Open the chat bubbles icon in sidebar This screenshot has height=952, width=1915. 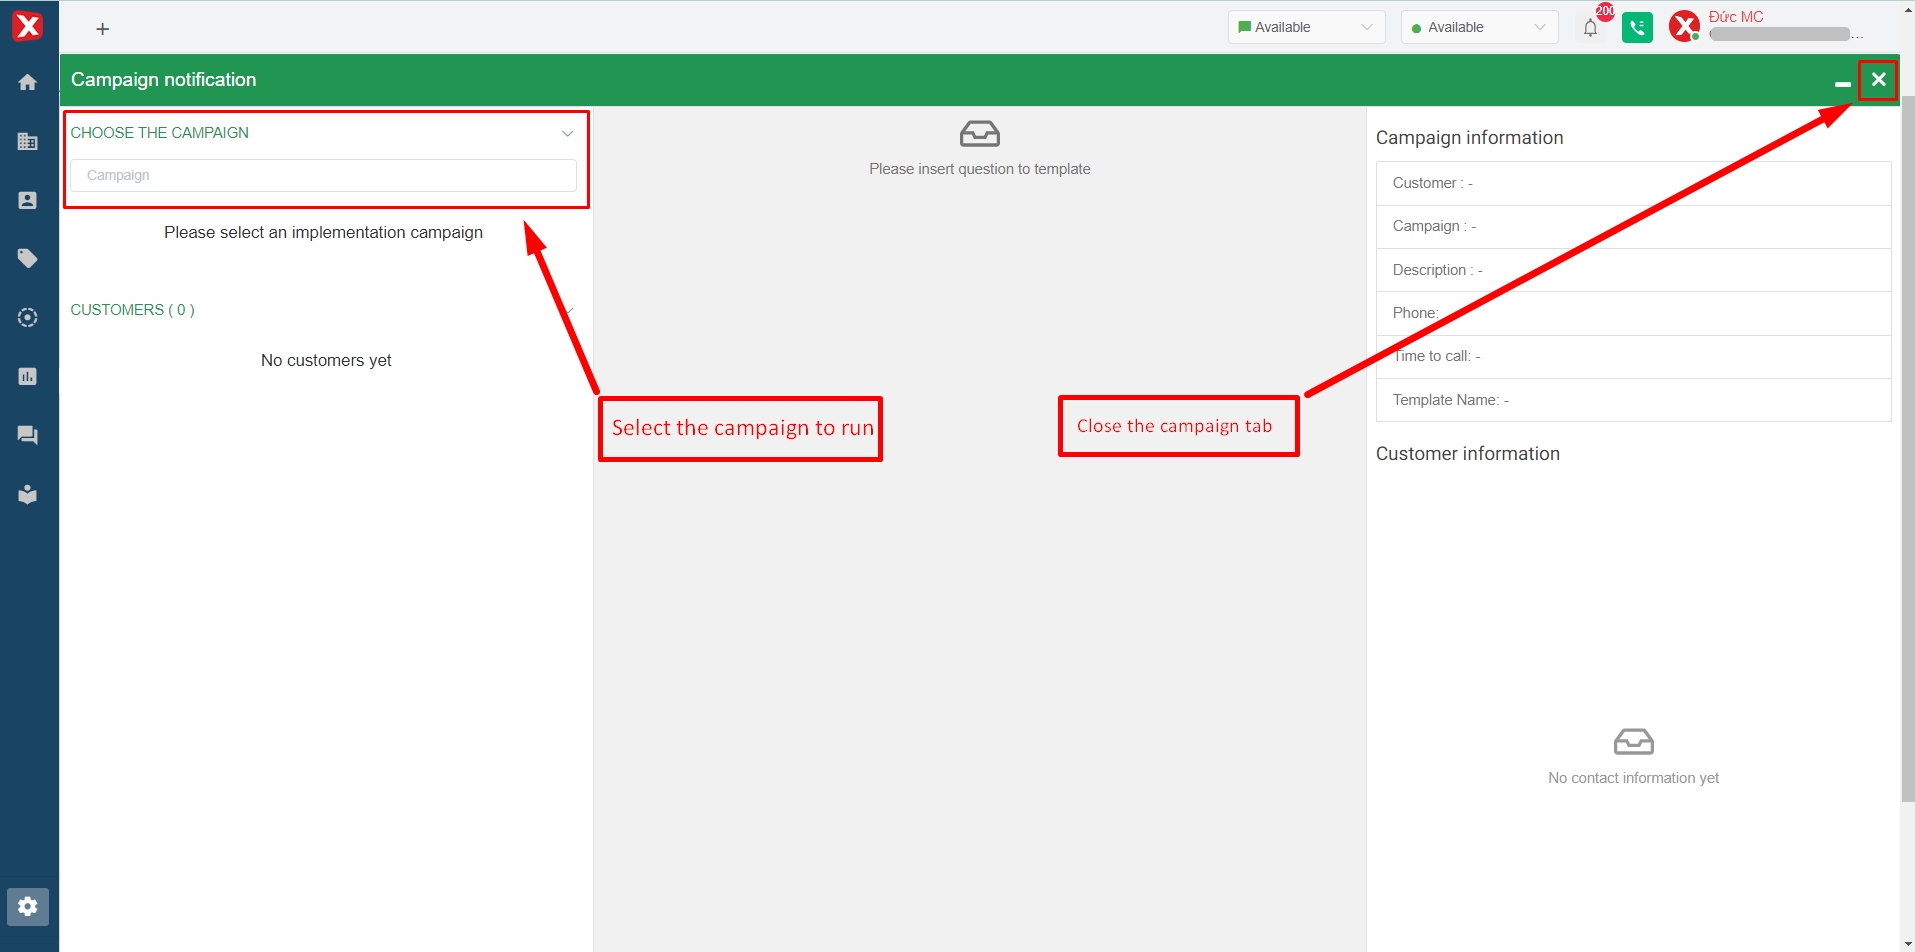tap(28, 435)
